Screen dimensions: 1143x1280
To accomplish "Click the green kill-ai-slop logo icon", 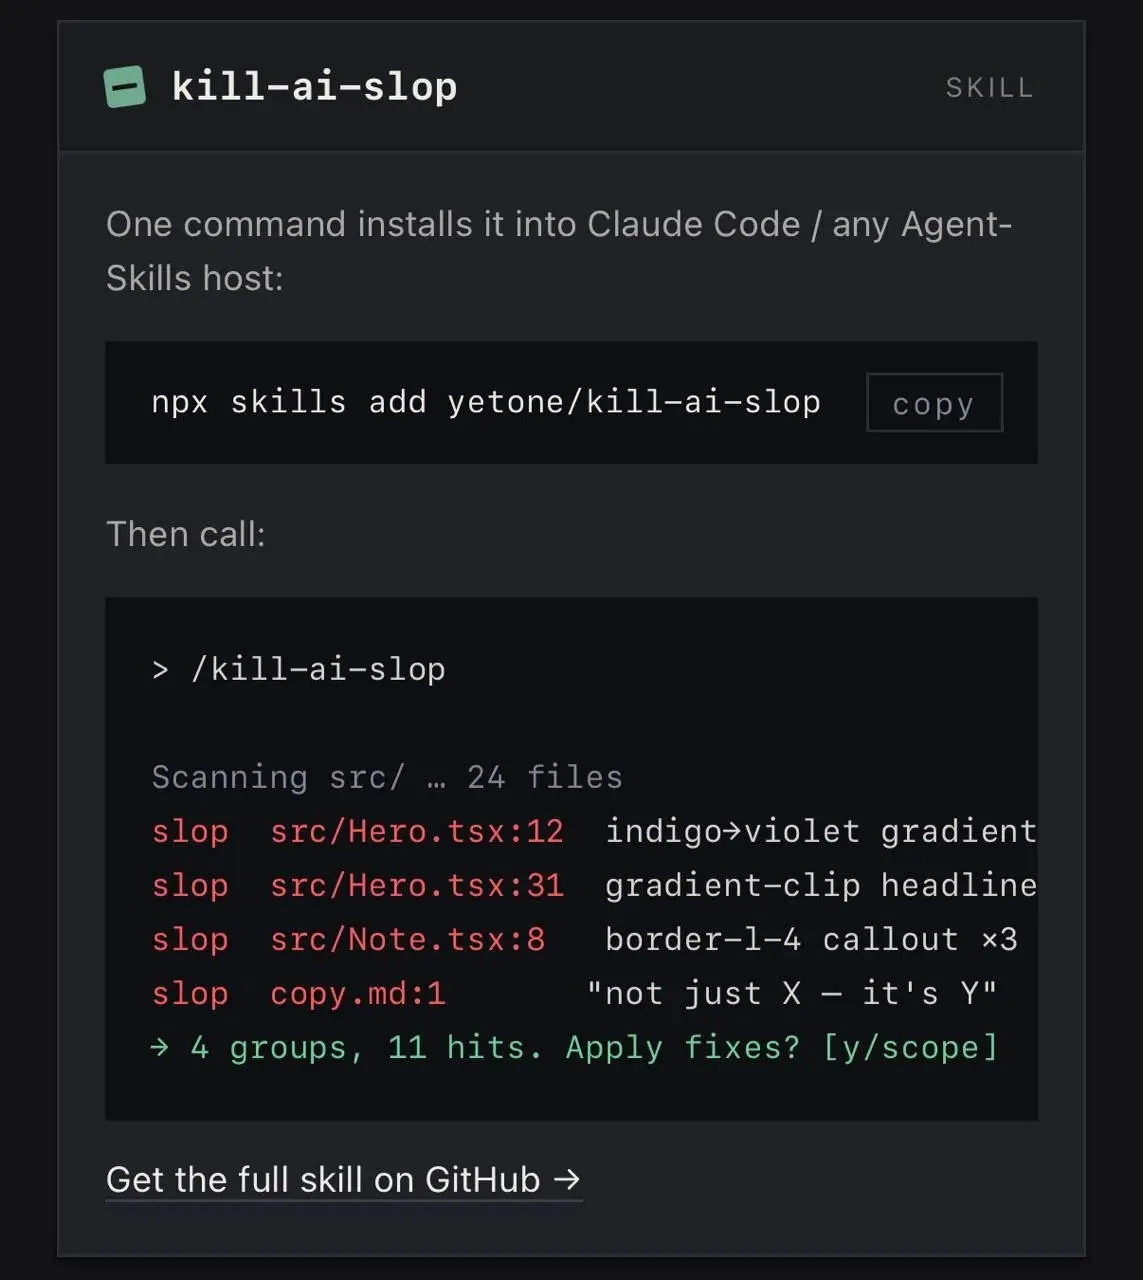I will coord(125,87).
